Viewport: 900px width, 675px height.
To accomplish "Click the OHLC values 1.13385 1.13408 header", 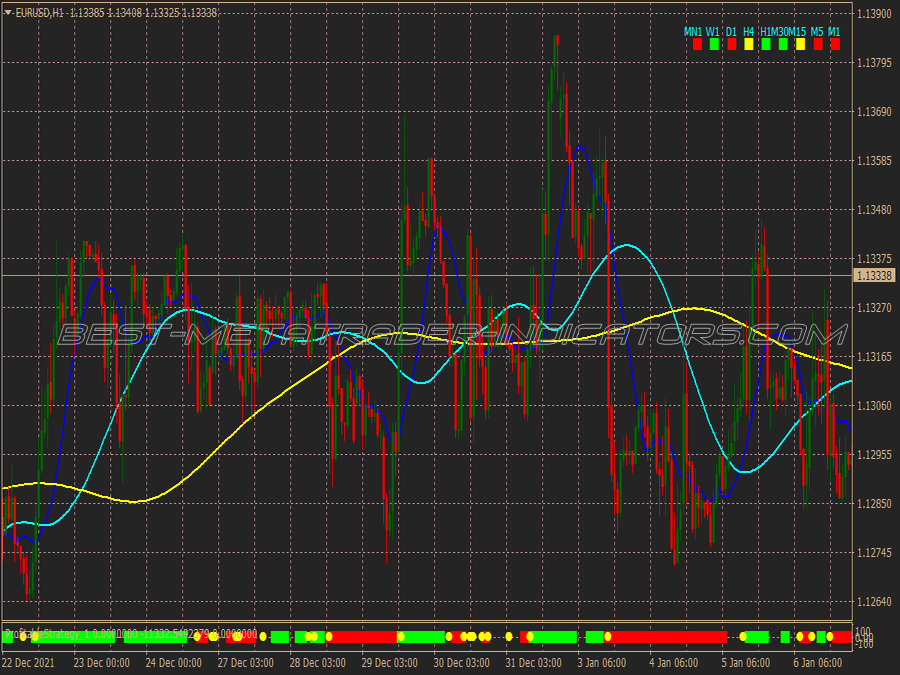I will point(106,13).
